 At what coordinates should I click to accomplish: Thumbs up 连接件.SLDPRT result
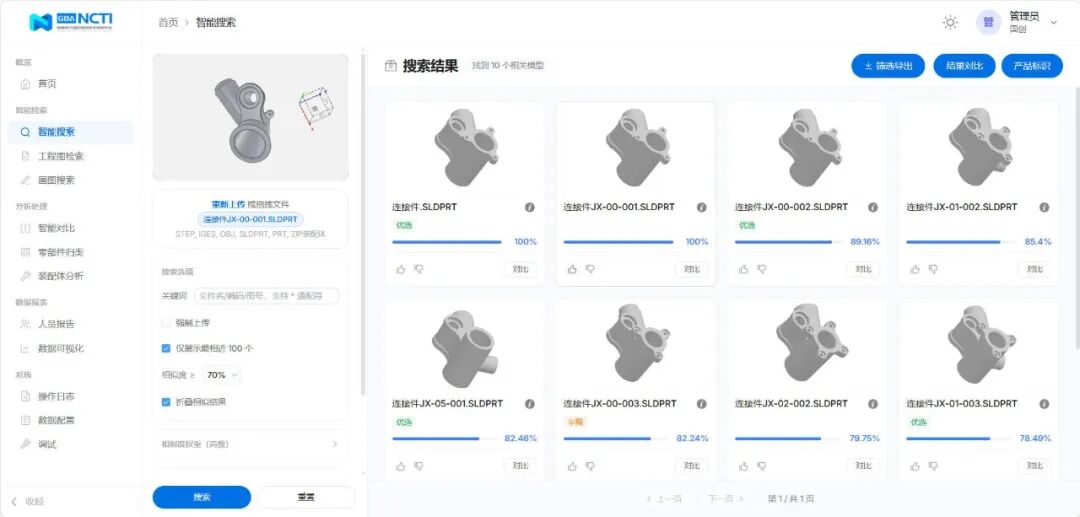coord(401,269)
